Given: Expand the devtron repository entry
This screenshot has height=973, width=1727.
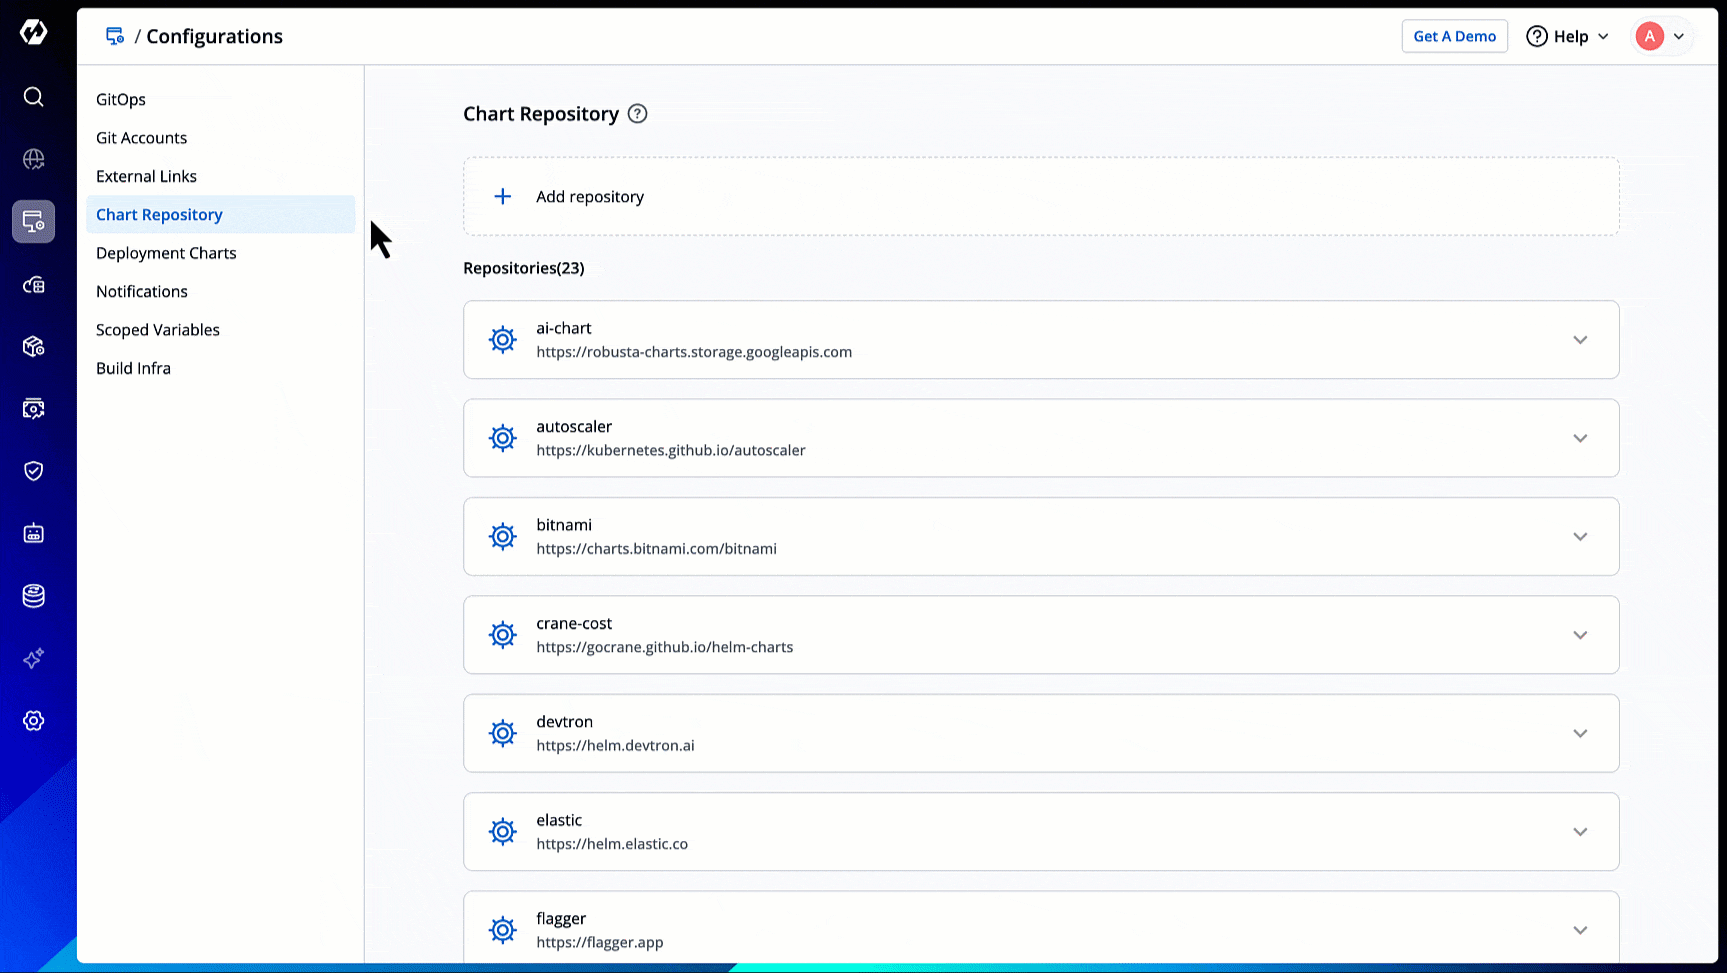Looking at the screenshot, I should click(x=1579, y=733).
